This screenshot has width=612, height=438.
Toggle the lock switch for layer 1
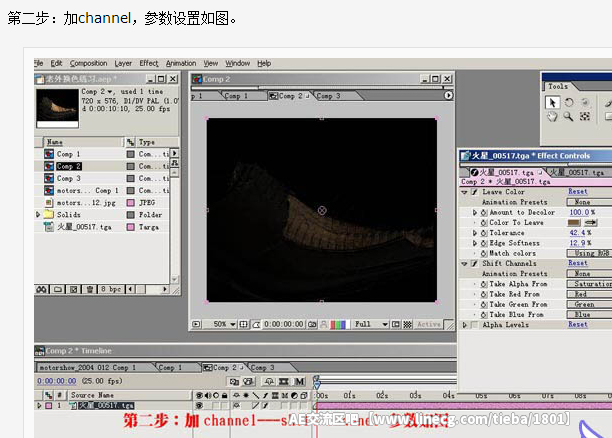pos(224,406)
